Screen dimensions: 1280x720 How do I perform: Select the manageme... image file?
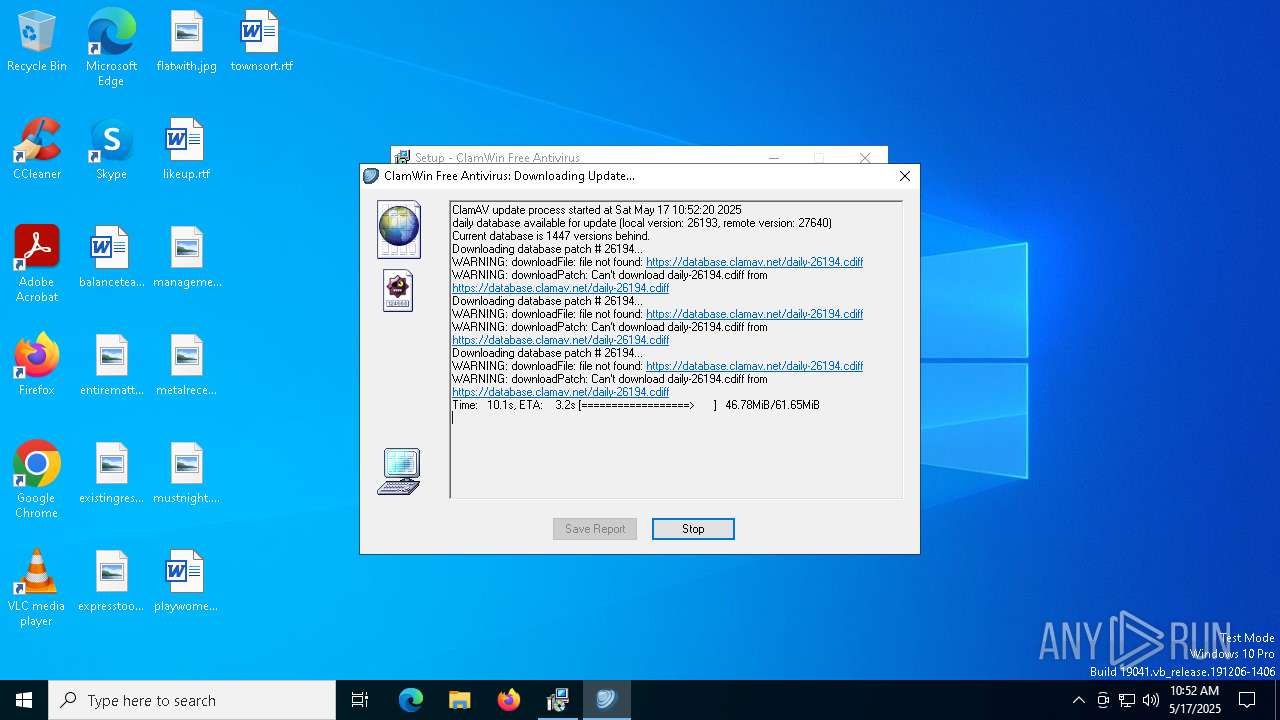[x=186, y=256]
